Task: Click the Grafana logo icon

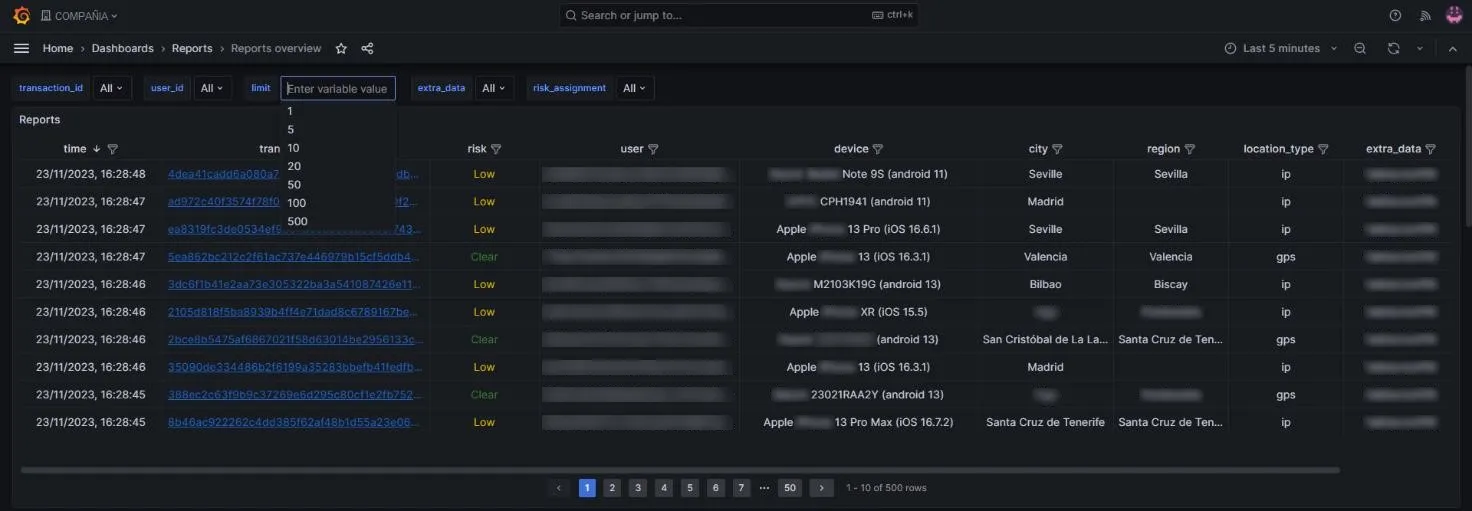Action: tap(21, 15)
